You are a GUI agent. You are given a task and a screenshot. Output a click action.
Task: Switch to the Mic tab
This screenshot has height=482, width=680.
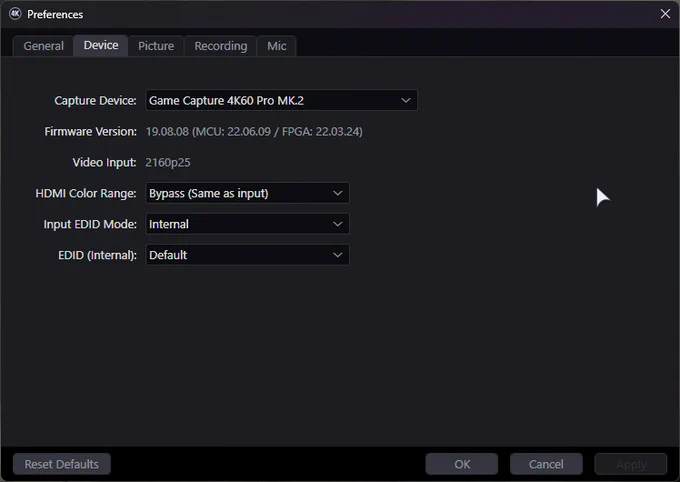pyautogui.click(x=276, y=46)
